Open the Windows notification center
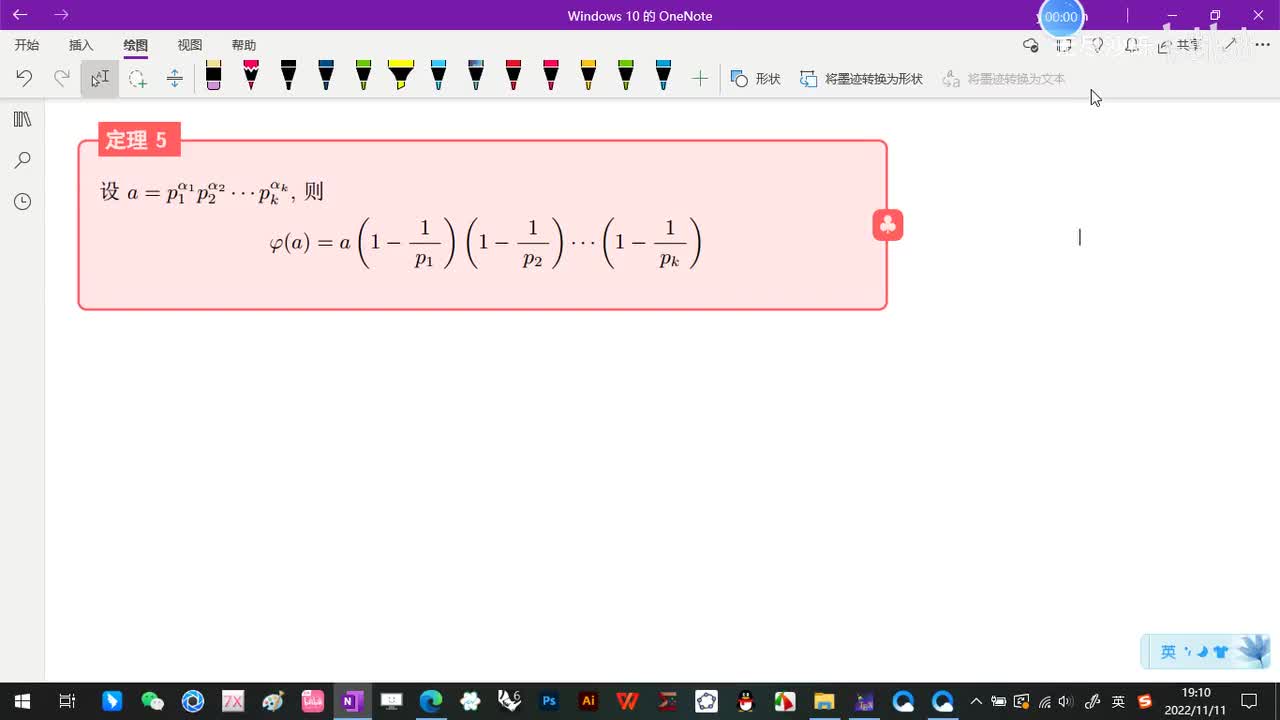This screenshot has width=1280, height=720. (x=1249, y=701)
